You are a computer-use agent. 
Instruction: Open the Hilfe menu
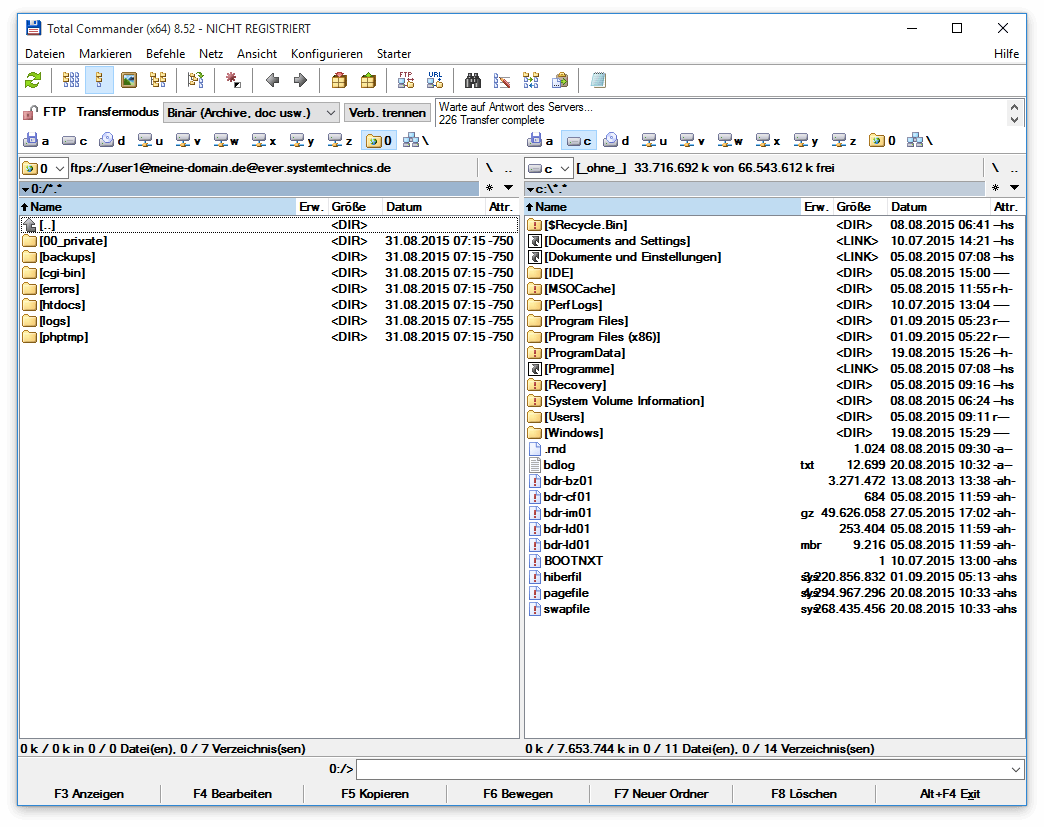(x=1007, y=54)
